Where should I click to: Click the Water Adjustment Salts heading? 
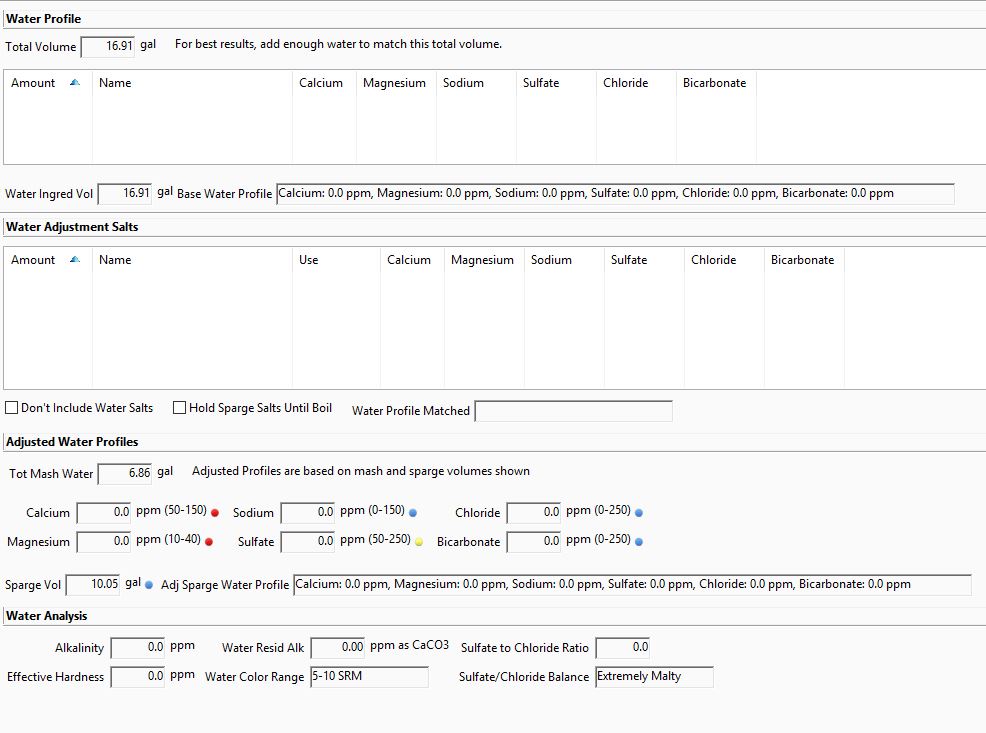pos(72,227)
